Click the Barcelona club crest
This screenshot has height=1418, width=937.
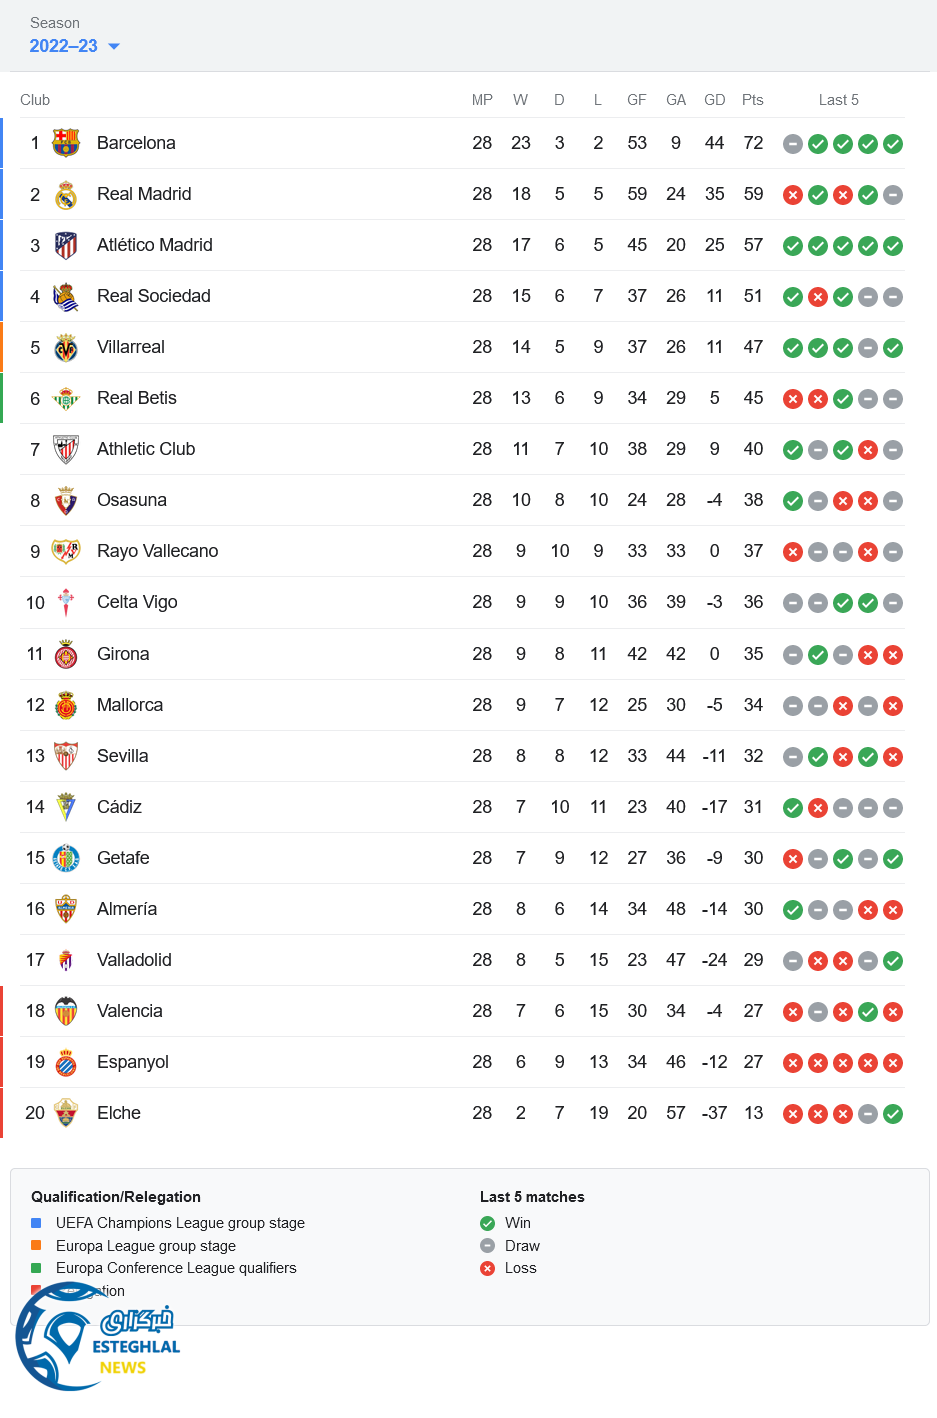click(66, 143)
